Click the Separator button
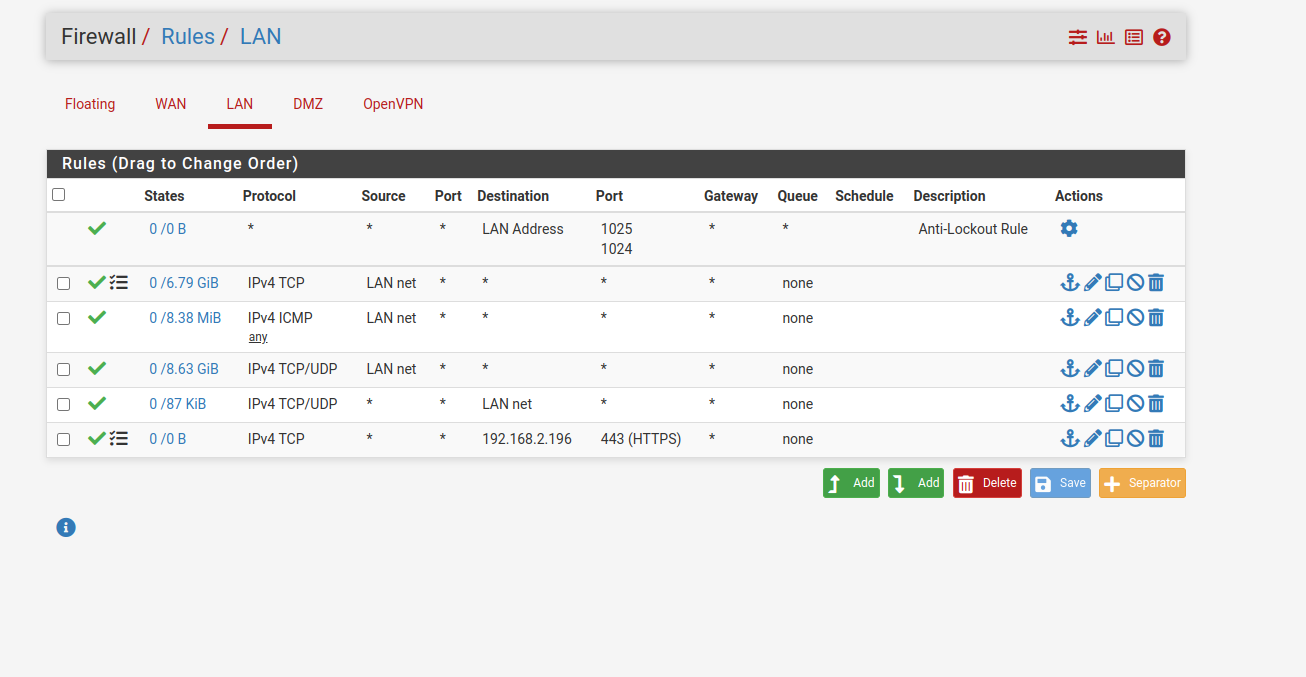The width and height of the screenshot is (1306, 677). [x=1142, y=483]
